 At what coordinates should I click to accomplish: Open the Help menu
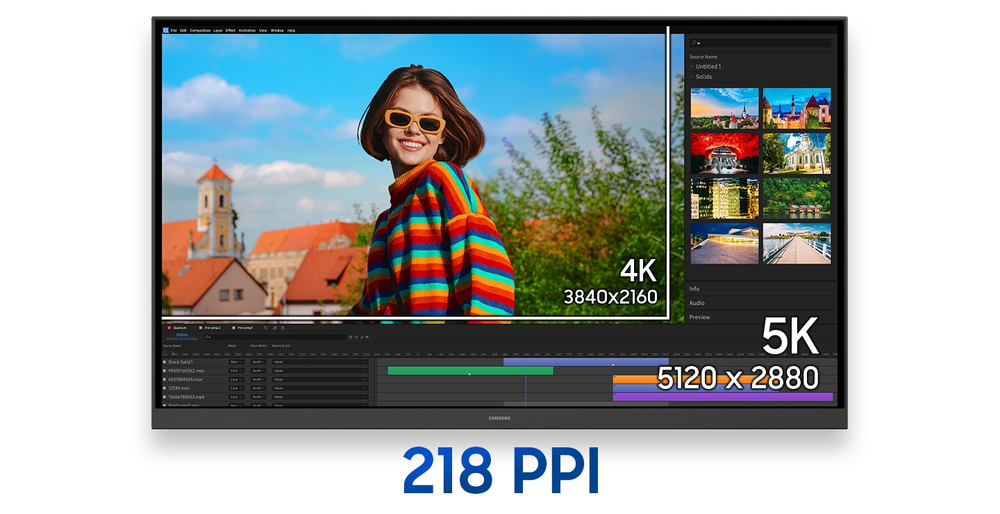[291, 31]
